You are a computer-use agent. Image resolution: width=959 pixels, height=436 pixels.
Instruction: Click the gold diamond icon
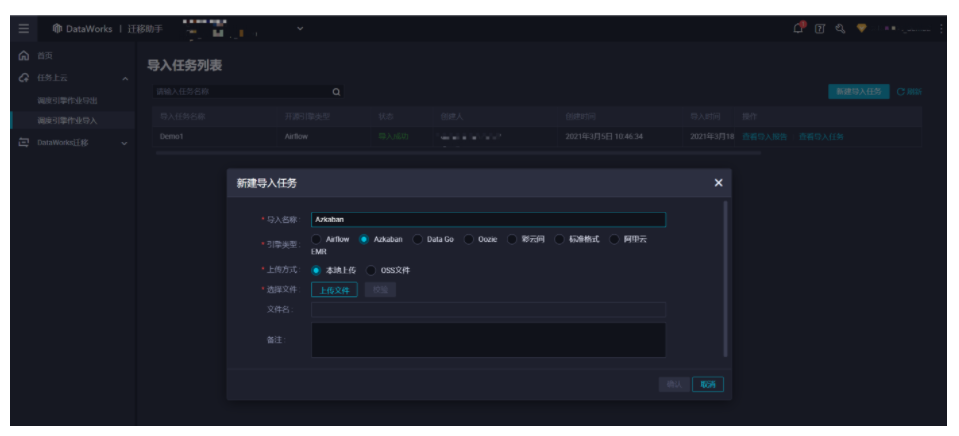coord(861,29)
